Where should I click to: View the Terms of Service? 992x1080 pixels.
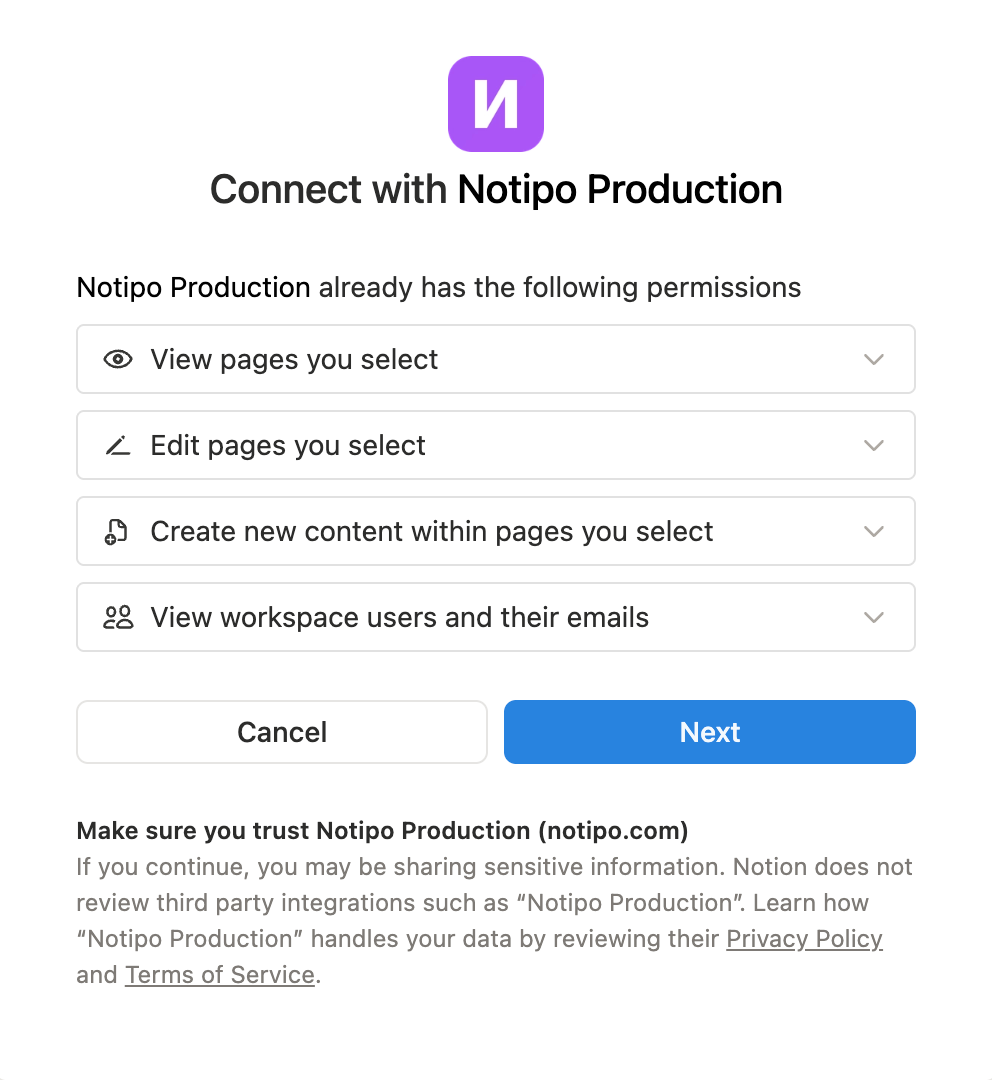coord(219,975)
